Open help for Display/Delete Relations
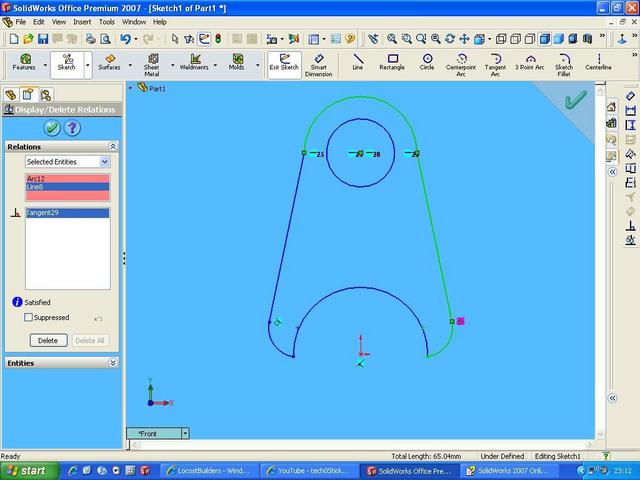This screenshot has height=480, width=640. (x=72, y=127)
